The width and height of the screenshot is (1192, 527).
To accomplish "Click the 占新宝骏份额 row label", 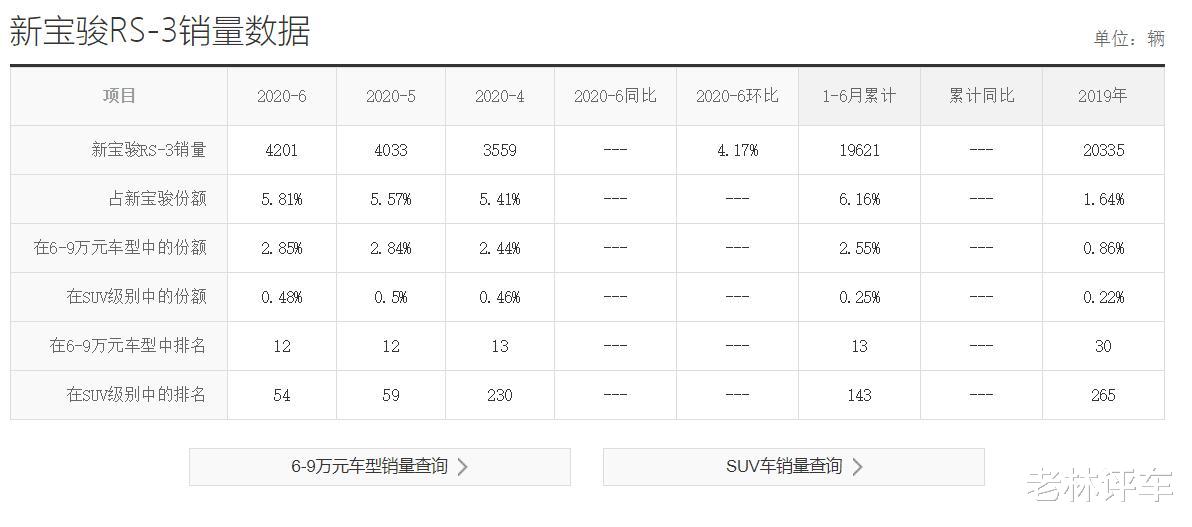I will pyautogui.click(x=157, y=199).
